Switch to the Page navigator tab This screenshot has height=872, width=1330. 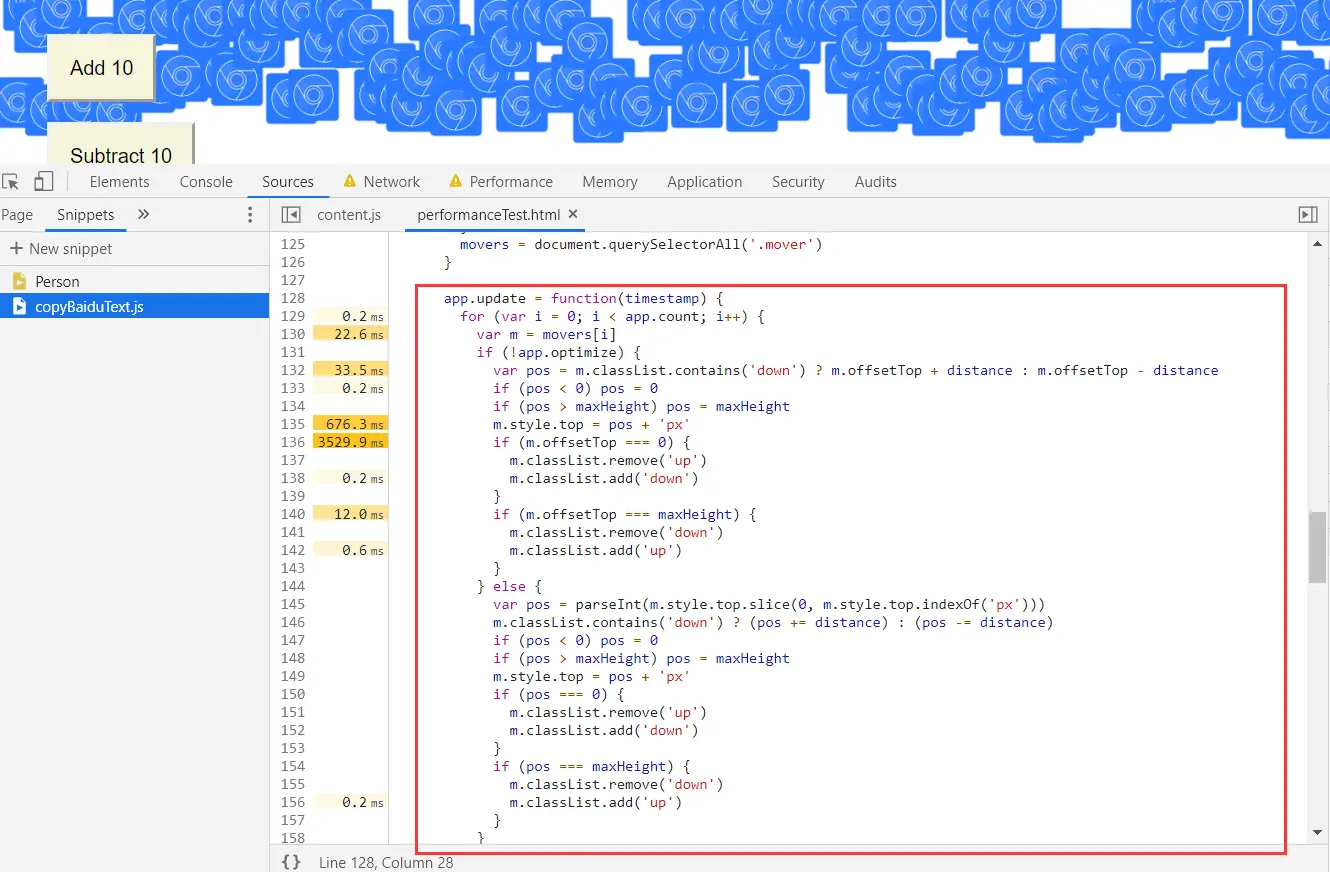[x=17, y=215]
